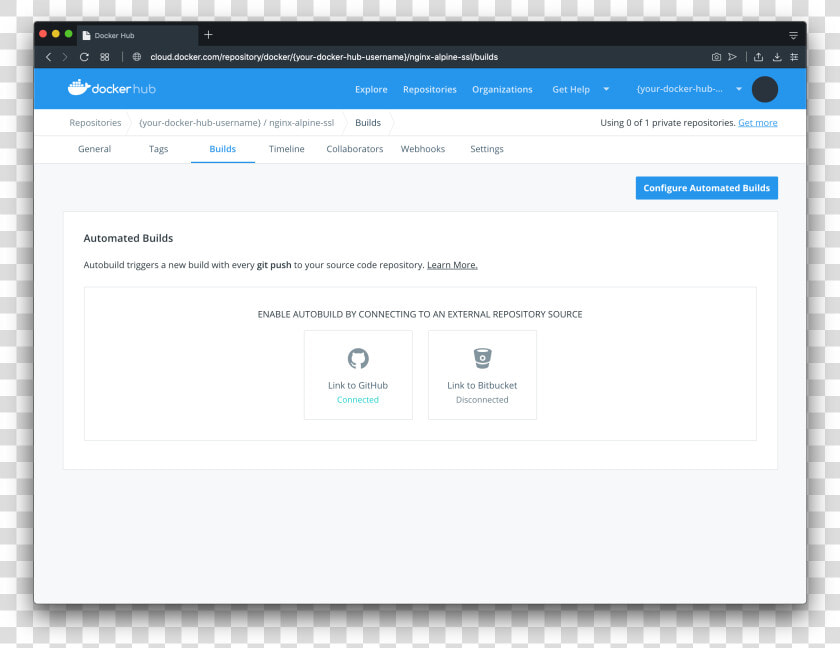Click the private repositories usage text
Screen dimensions: 840x648
(x=668, y=123)
